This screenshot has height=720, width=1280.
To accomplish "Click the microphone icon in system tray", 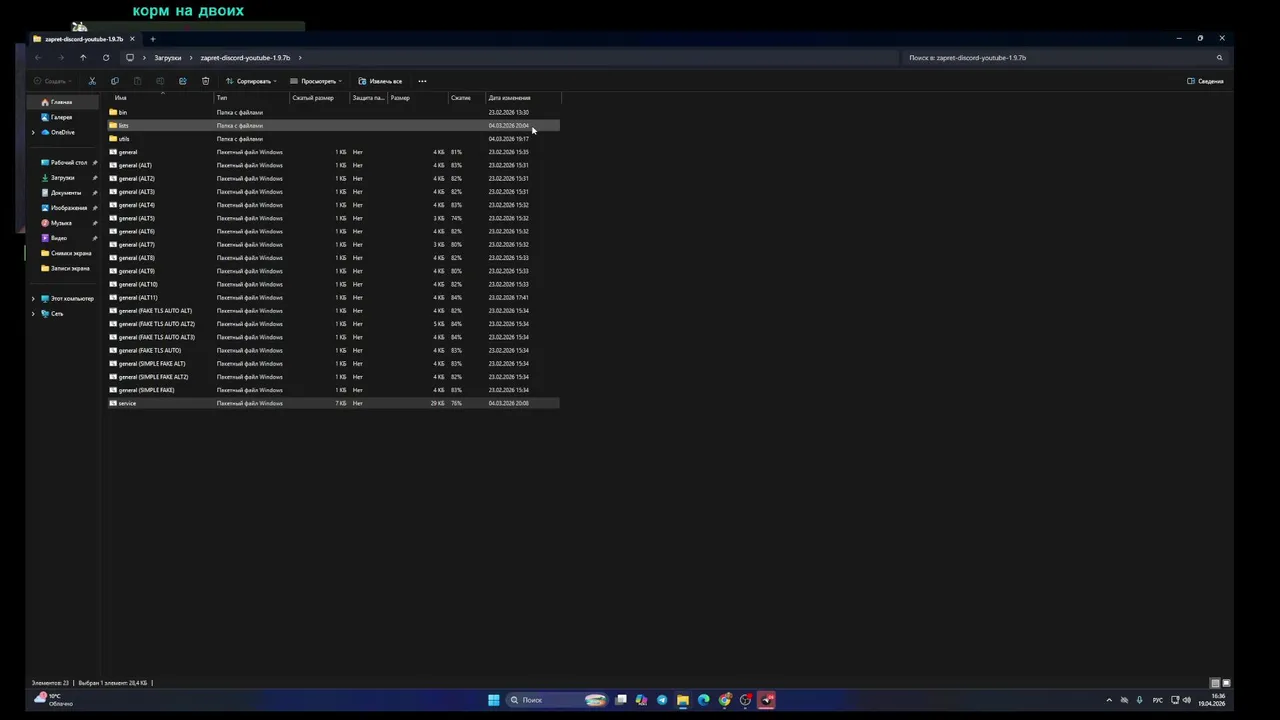I will 1139,700.
